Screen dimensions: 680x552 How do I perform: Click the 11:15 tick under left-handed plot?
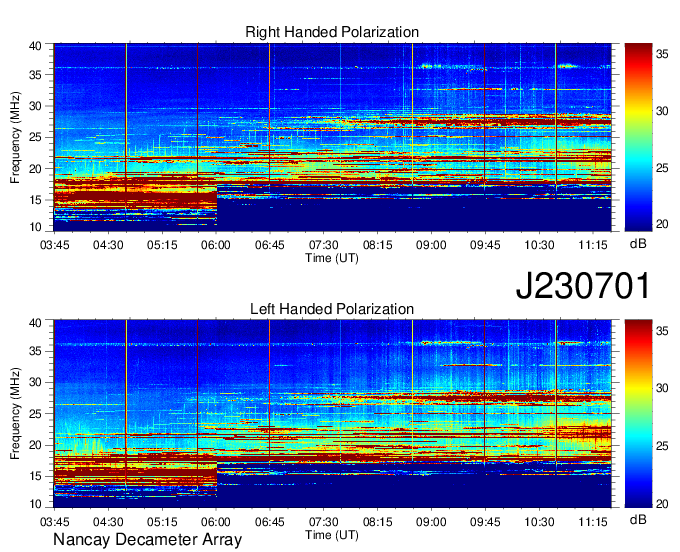pyautogui.click(x=593, y=522)
